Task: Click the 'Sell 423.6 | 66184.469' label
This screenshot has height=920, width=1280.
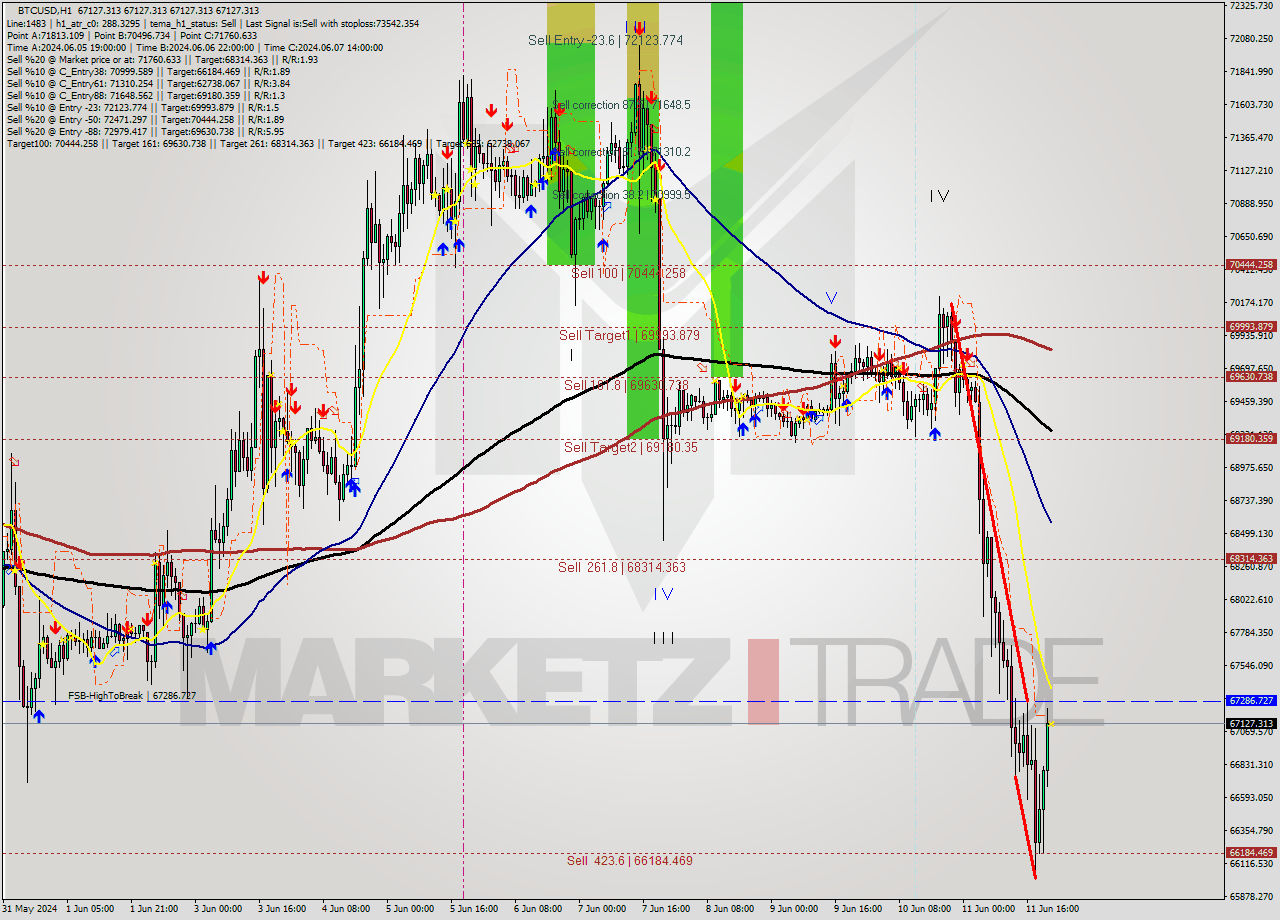Action: coord(629,860)
